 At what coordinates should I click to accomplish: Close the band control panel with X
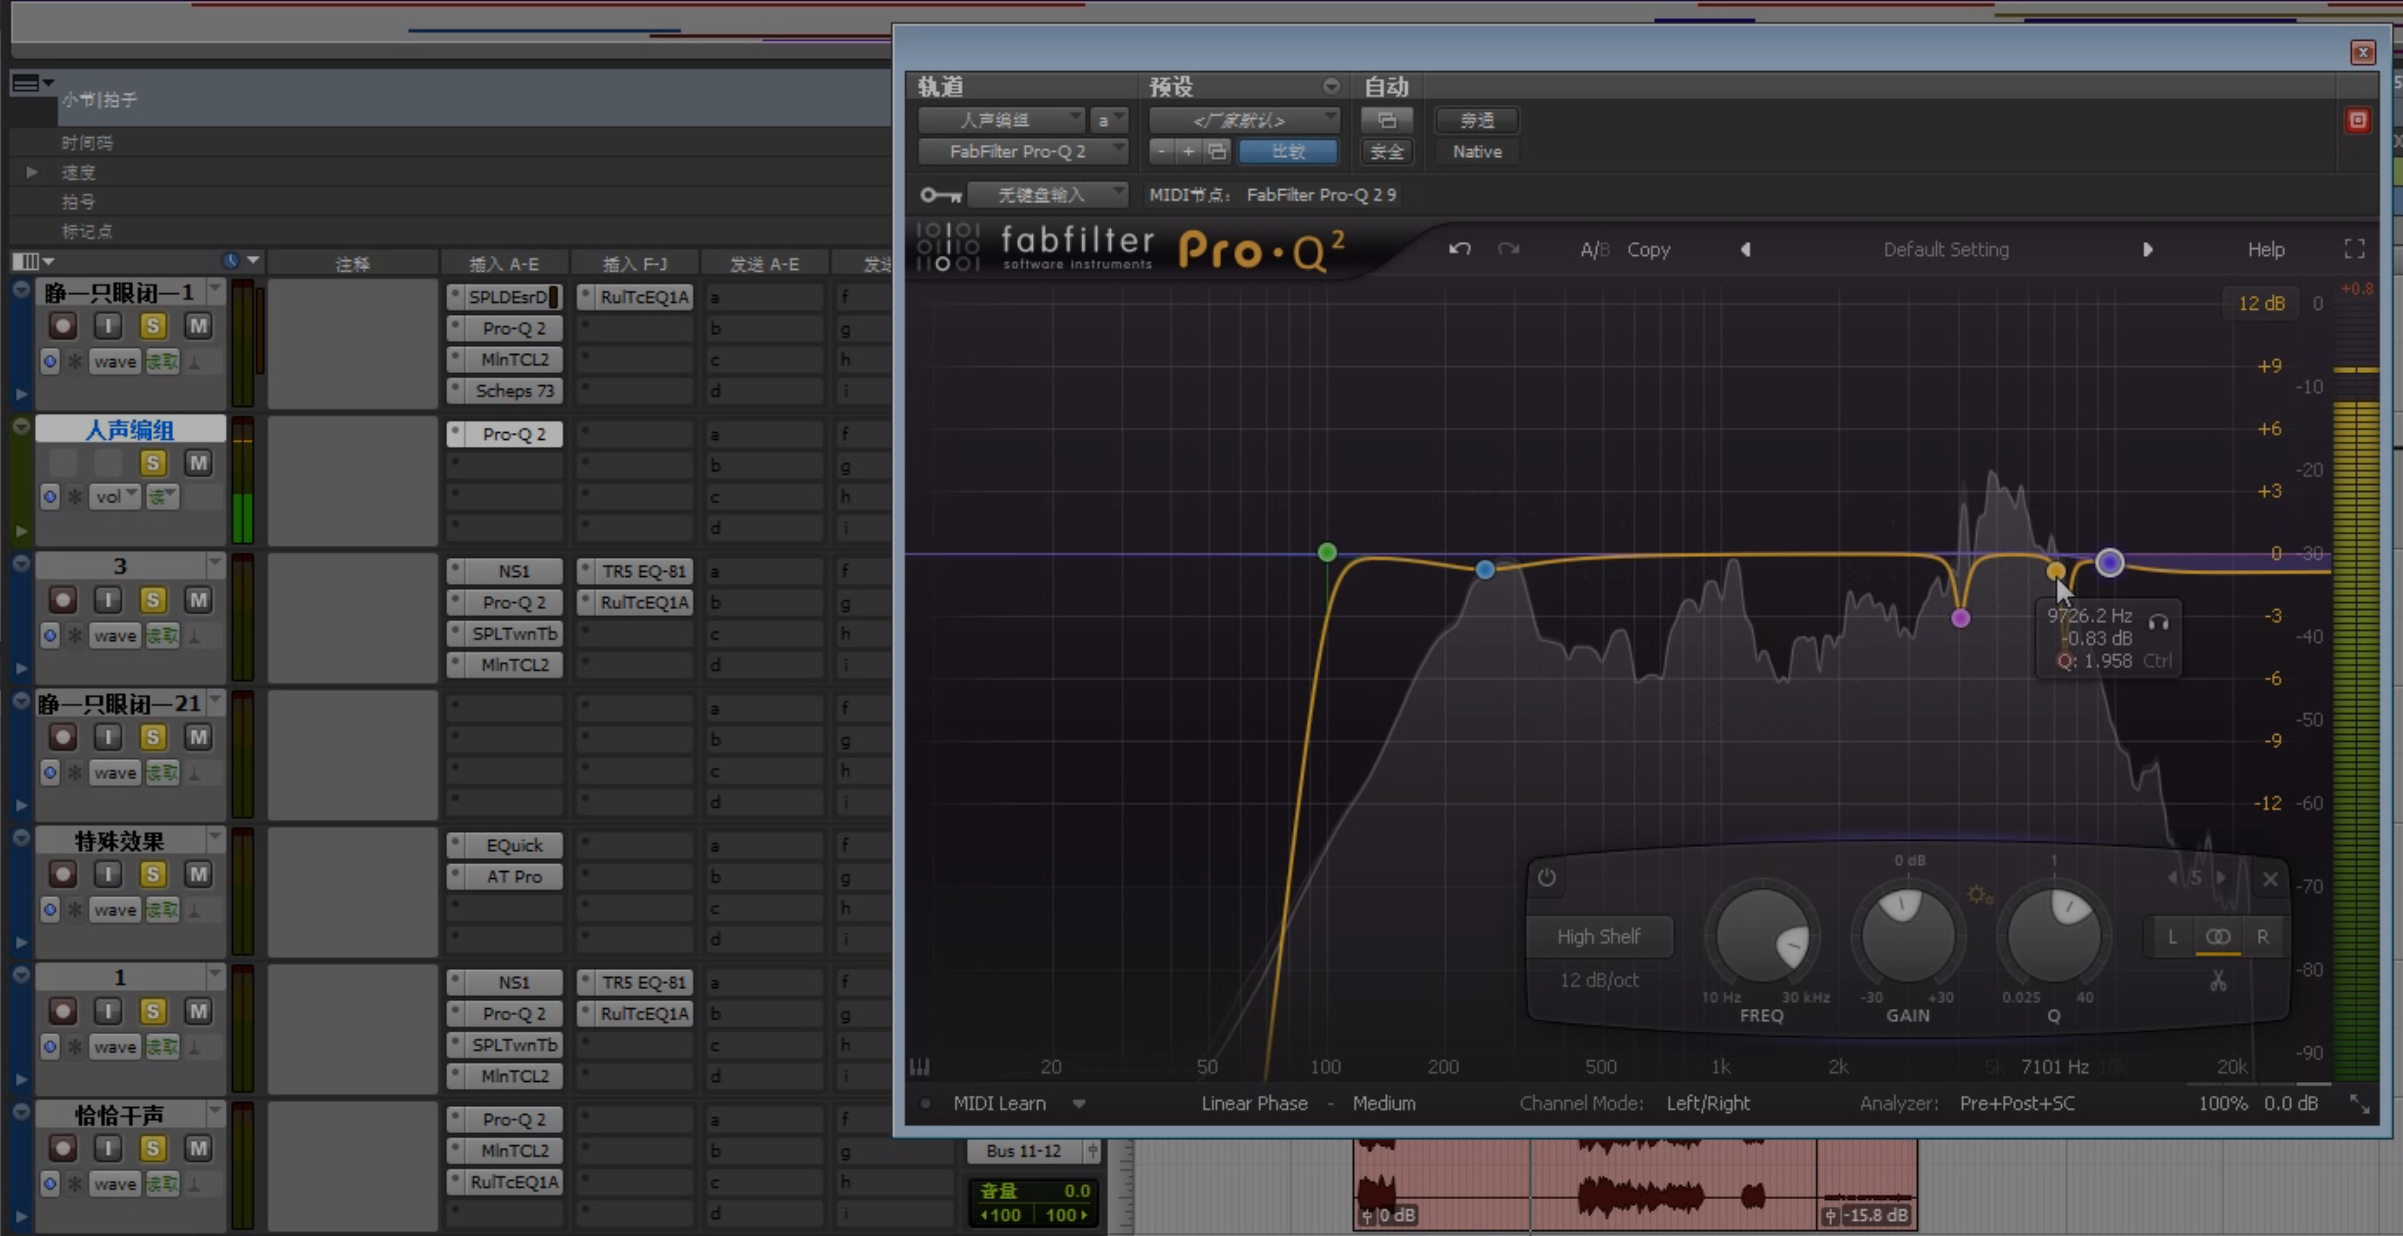pyautogui.click(x=2270, y=879)
